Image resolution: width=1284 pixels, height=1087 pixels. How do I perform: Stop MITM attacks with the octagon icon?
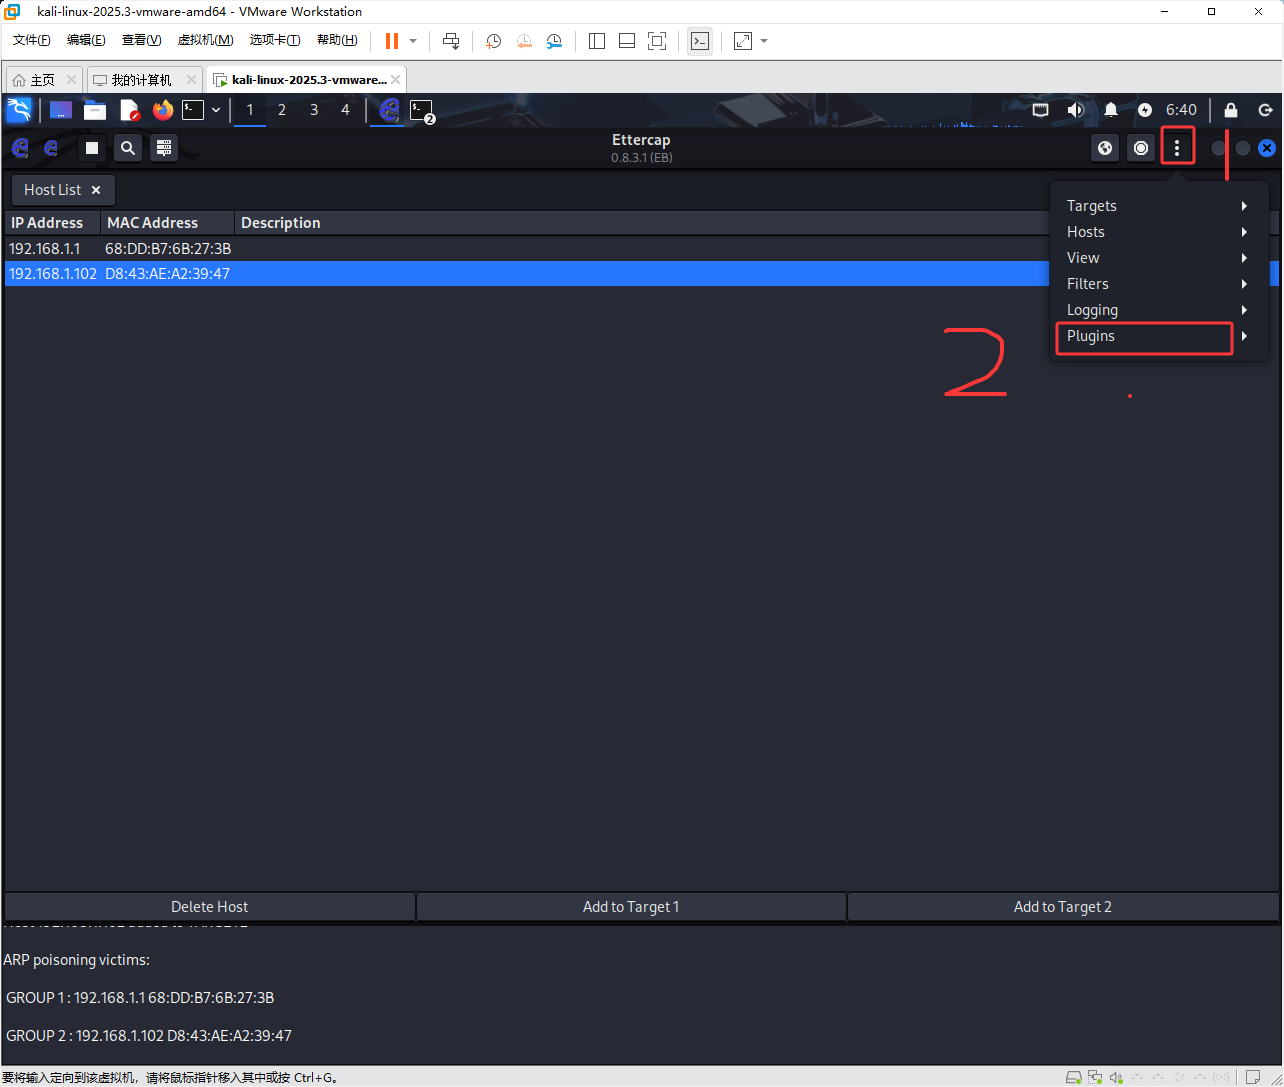point(1141,148)
